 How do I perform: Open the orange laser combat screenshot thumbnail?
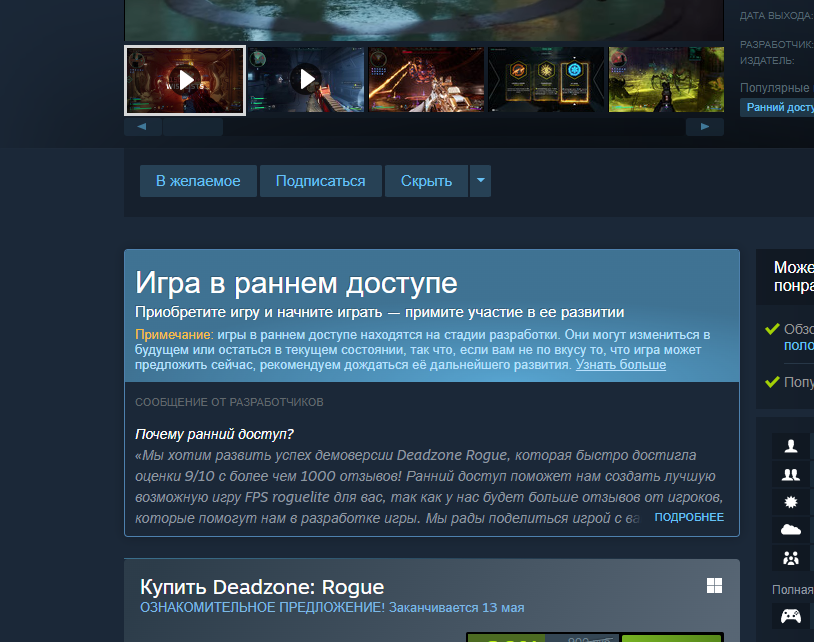click(x=426, y=79)
